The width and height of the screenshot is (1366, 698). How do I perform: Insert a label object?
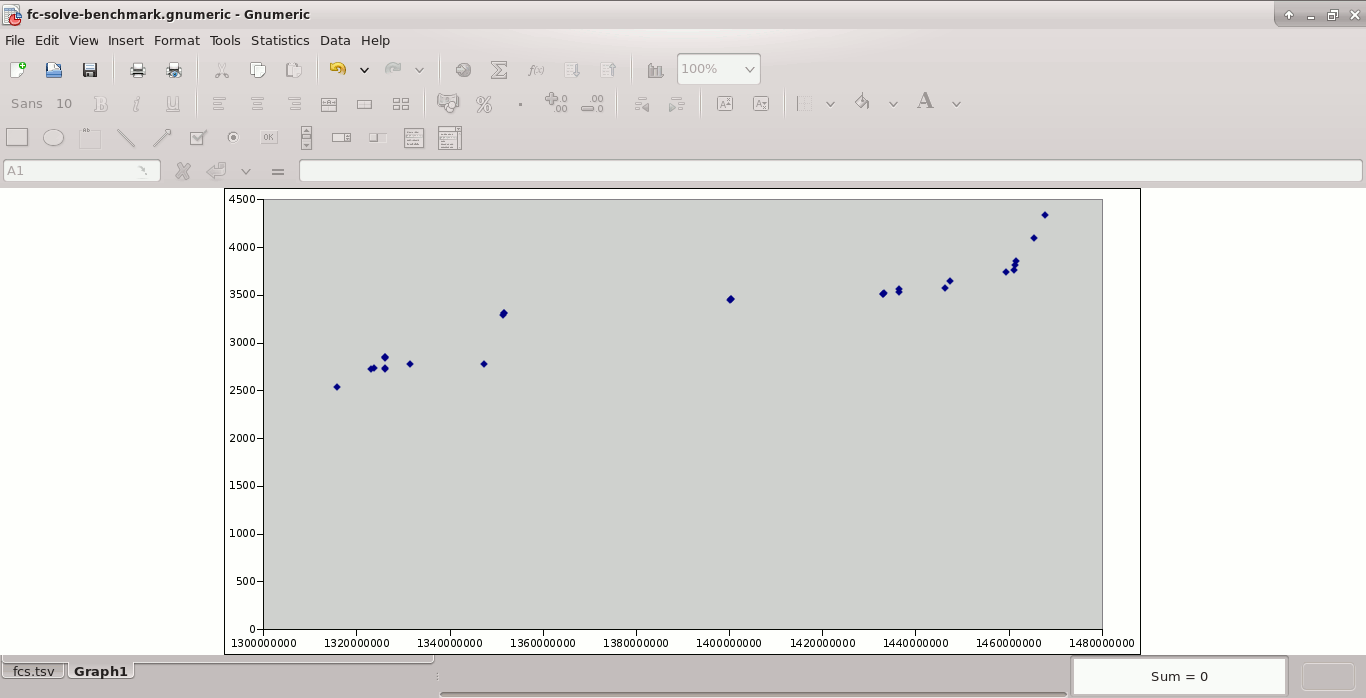[90, 138]
